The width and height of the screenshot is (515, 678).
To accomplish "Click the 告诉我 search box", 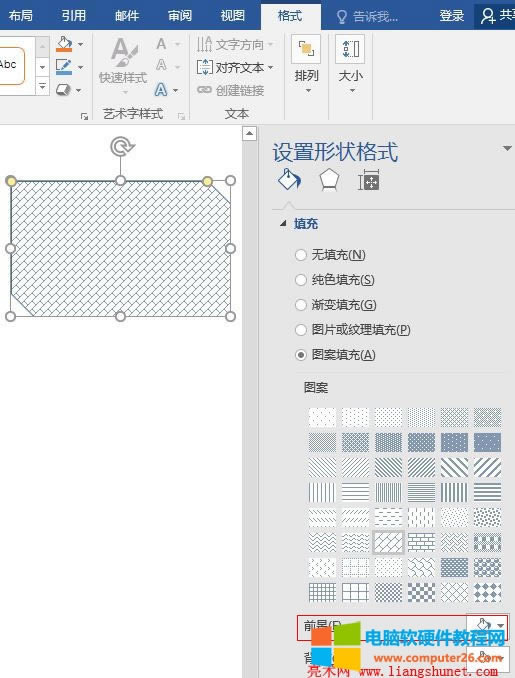I will (x=368, y=16).
